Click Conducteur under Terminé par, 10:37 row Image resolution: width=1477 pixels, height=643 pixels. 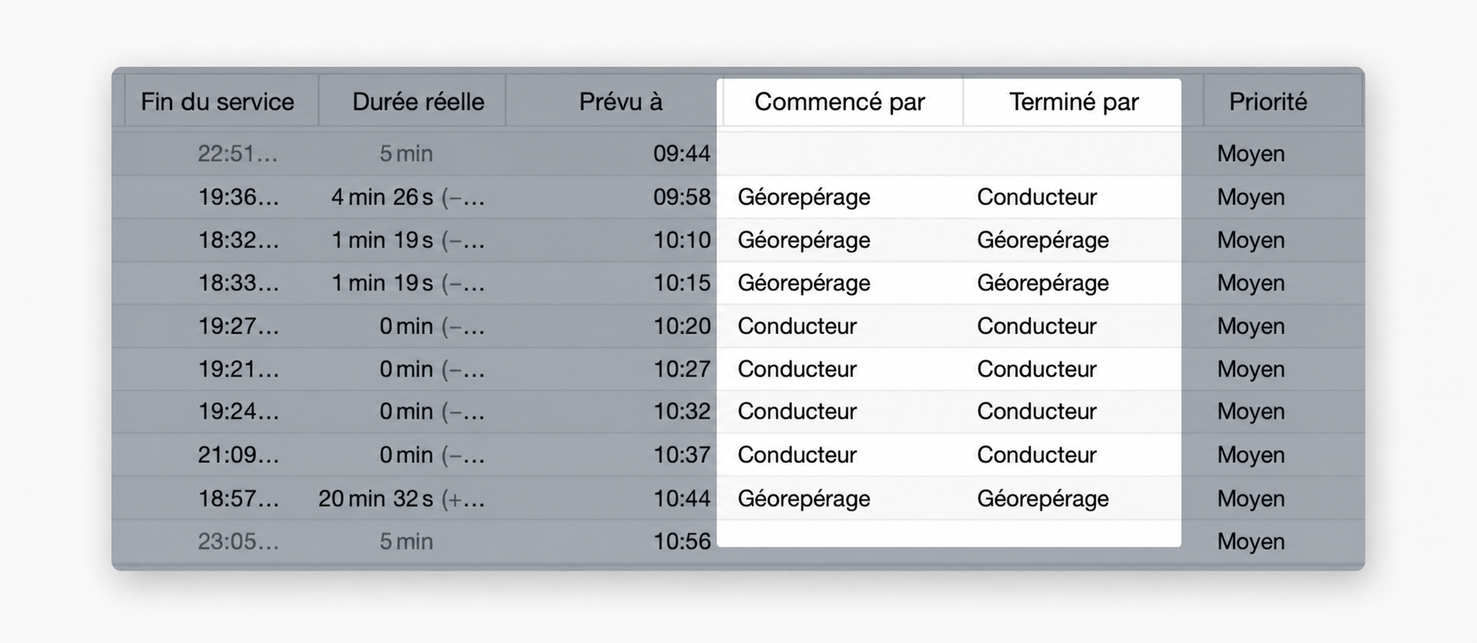(x=1037, y=455)
